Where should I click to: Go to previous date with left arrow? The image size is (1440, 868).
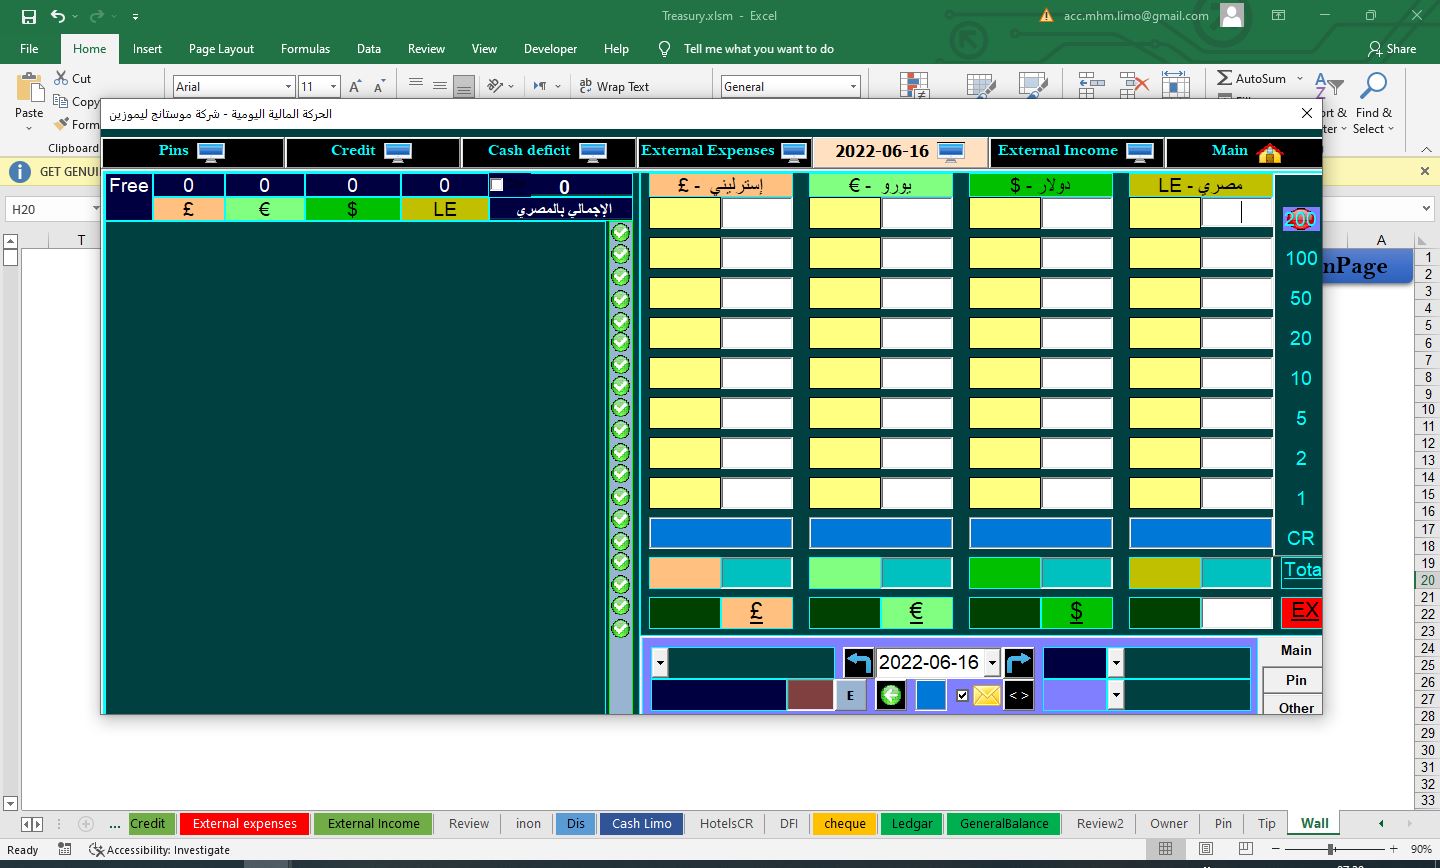point(858,662)
